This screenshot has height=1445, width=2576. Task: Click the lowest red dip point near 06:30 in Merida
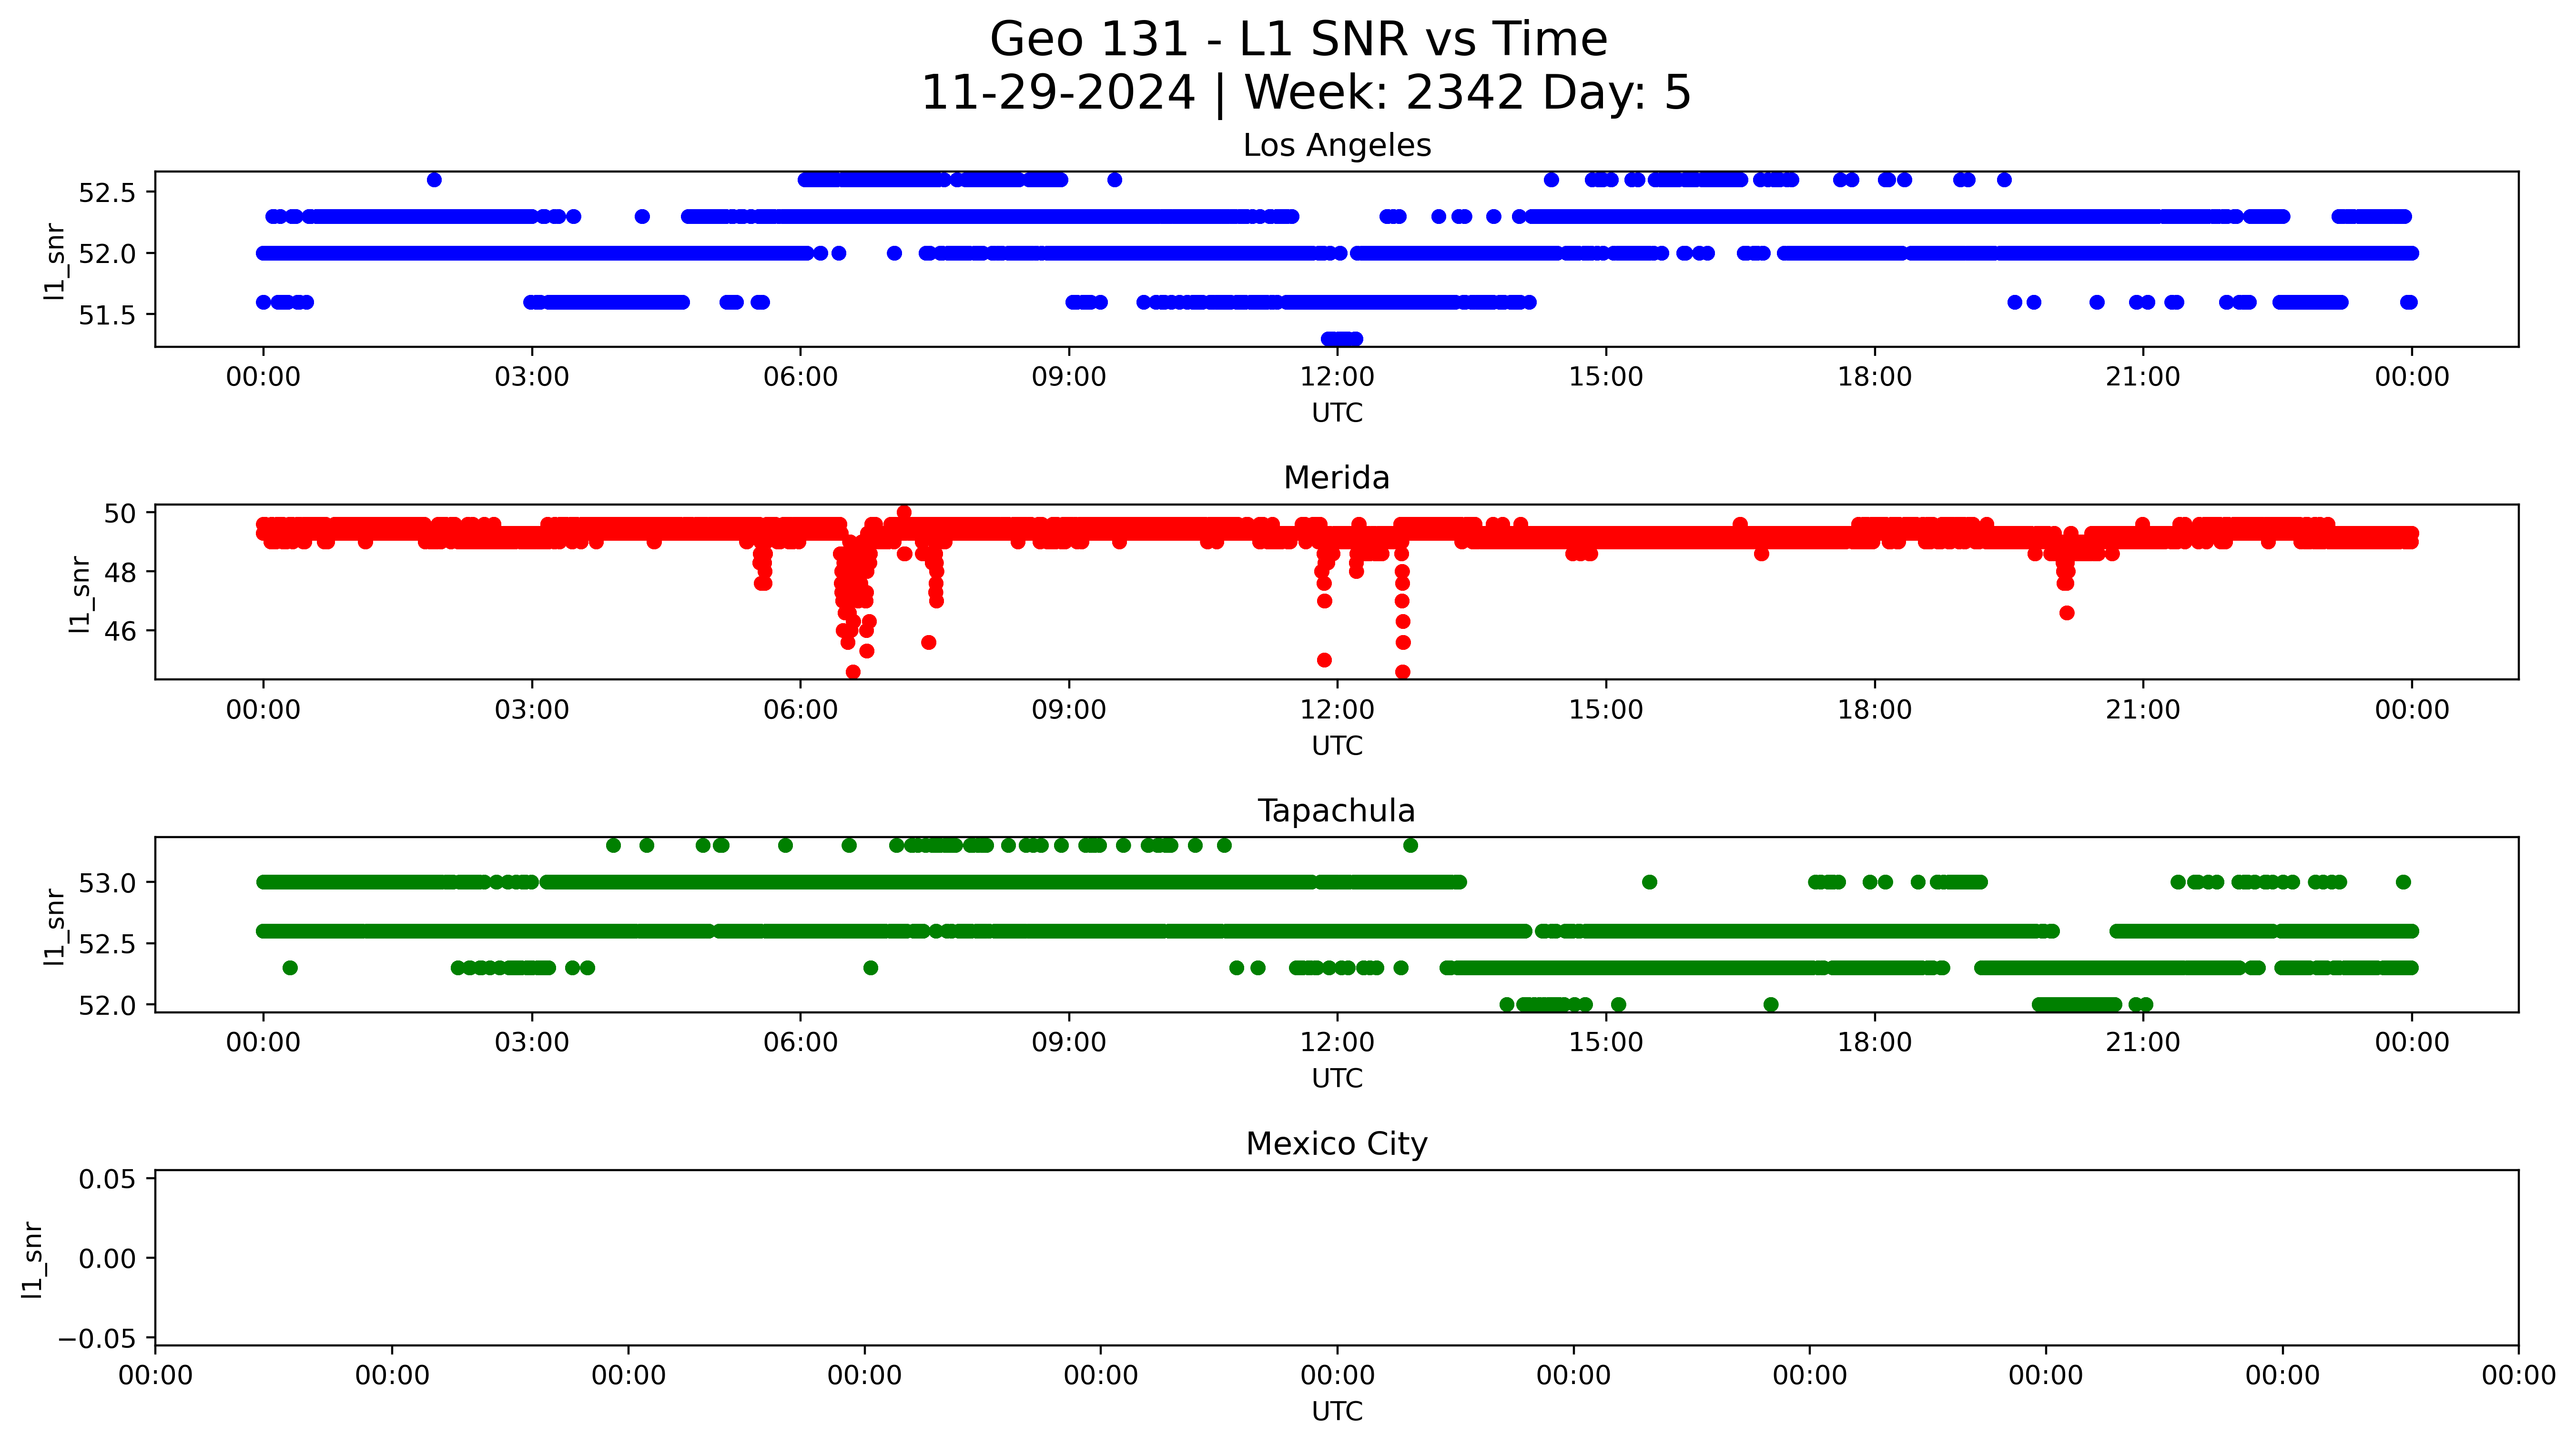click(853, 672)
